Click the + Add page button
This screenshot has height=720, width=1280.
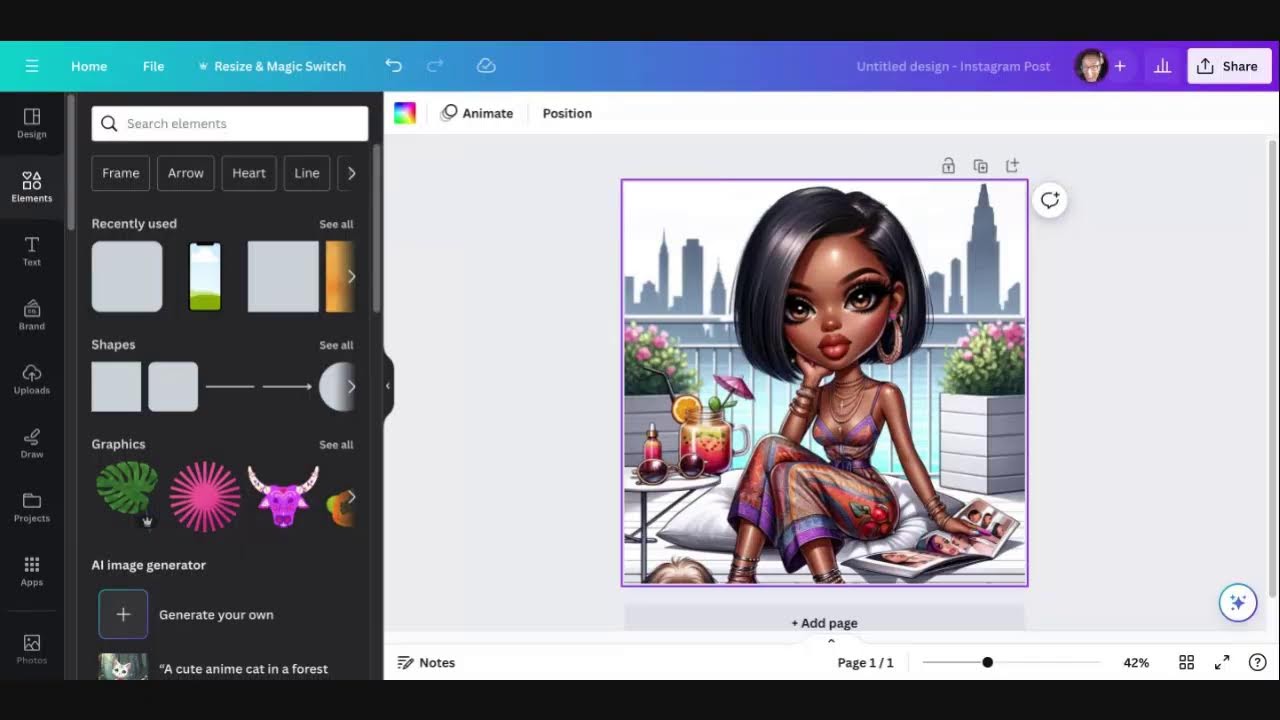click(825, 622)
